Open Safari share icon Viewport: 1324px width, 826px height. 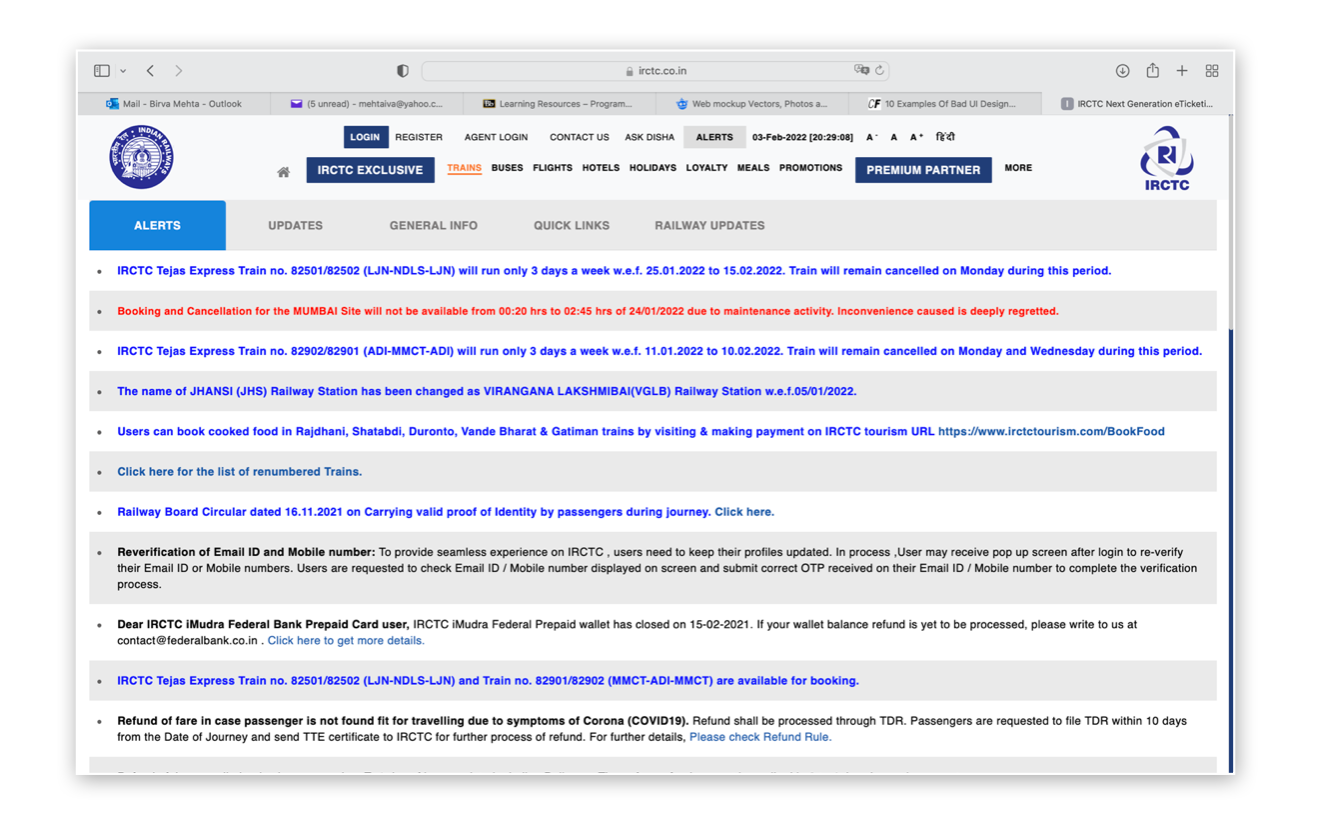coord(1153,70)
